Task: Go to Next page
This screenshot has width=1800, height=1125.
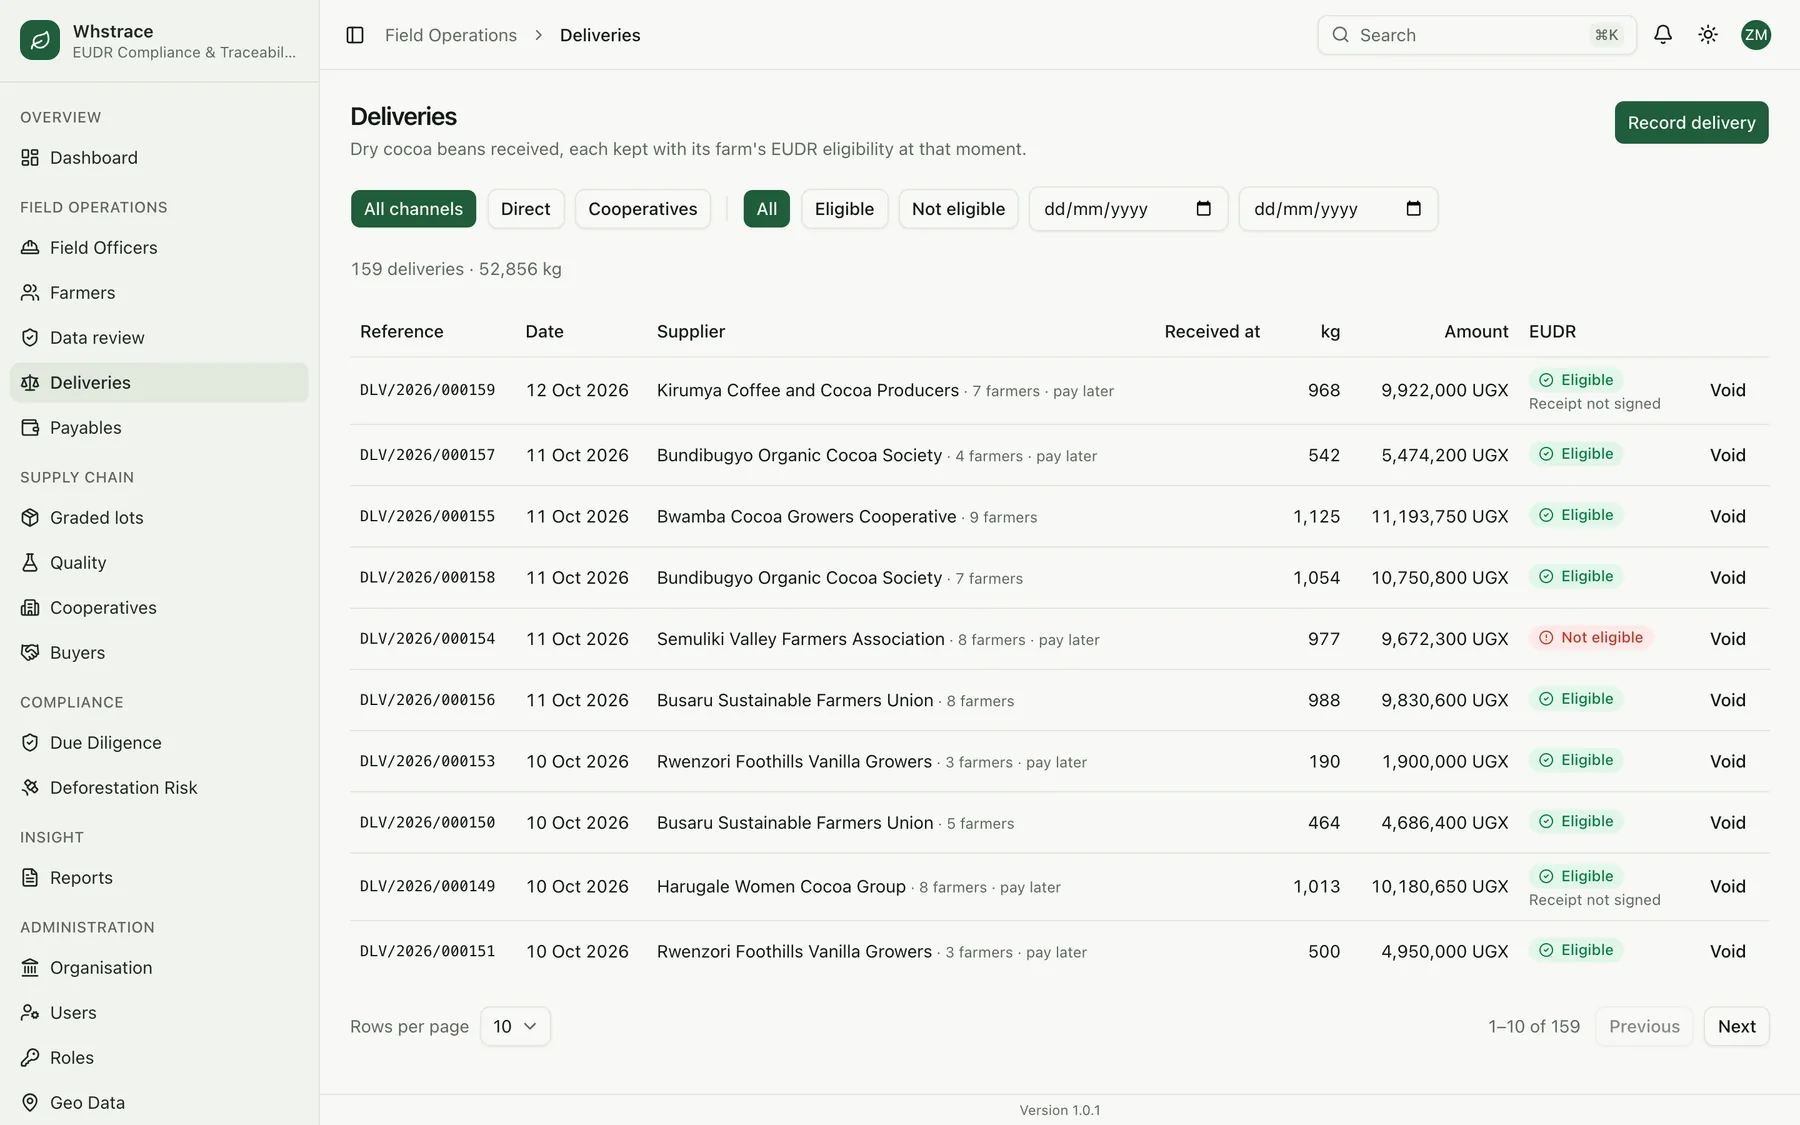Action: pos(1737,1027)
